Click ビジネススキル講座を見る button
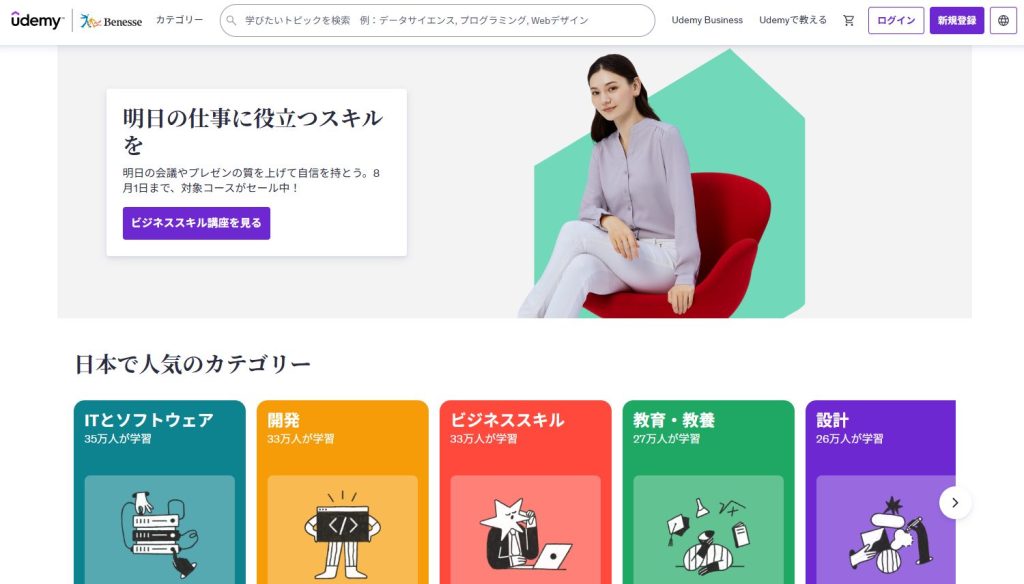 (x=196, y=223)
